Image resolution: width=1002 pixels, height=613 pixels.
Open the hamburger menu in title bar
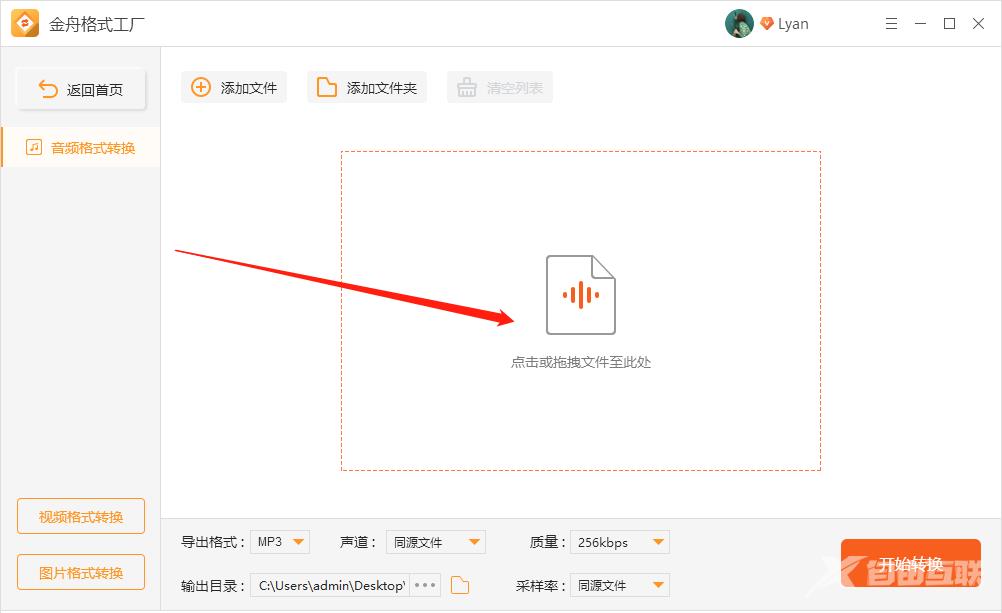tap(891, 24)
